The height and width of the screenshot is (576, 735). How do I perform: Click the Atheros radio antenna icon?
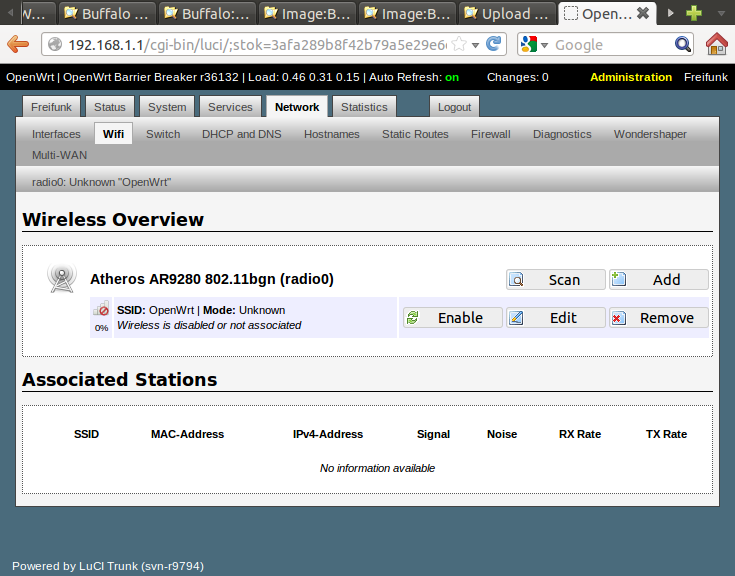[x=61, y=280]
